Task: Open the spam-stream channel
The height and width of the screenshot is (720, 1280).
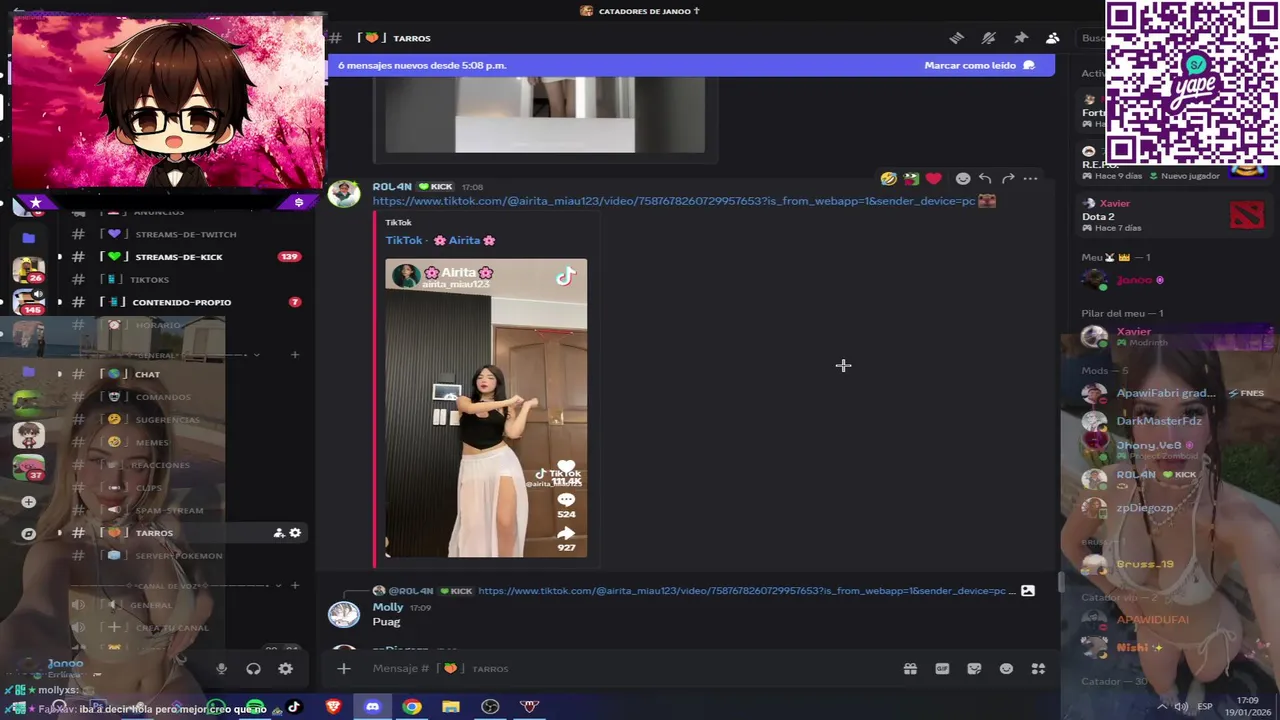Action: (x=185, y=510)
